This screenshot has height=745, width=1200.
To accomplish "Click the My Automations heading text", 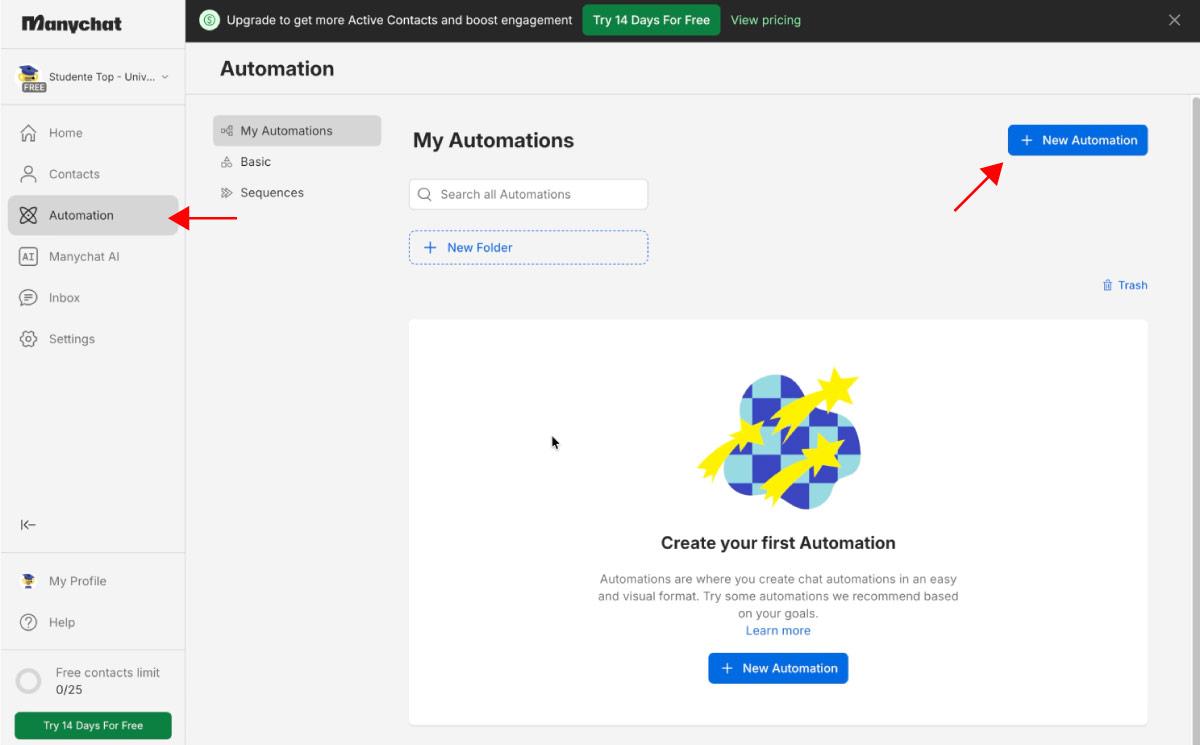I will [493, 141].
